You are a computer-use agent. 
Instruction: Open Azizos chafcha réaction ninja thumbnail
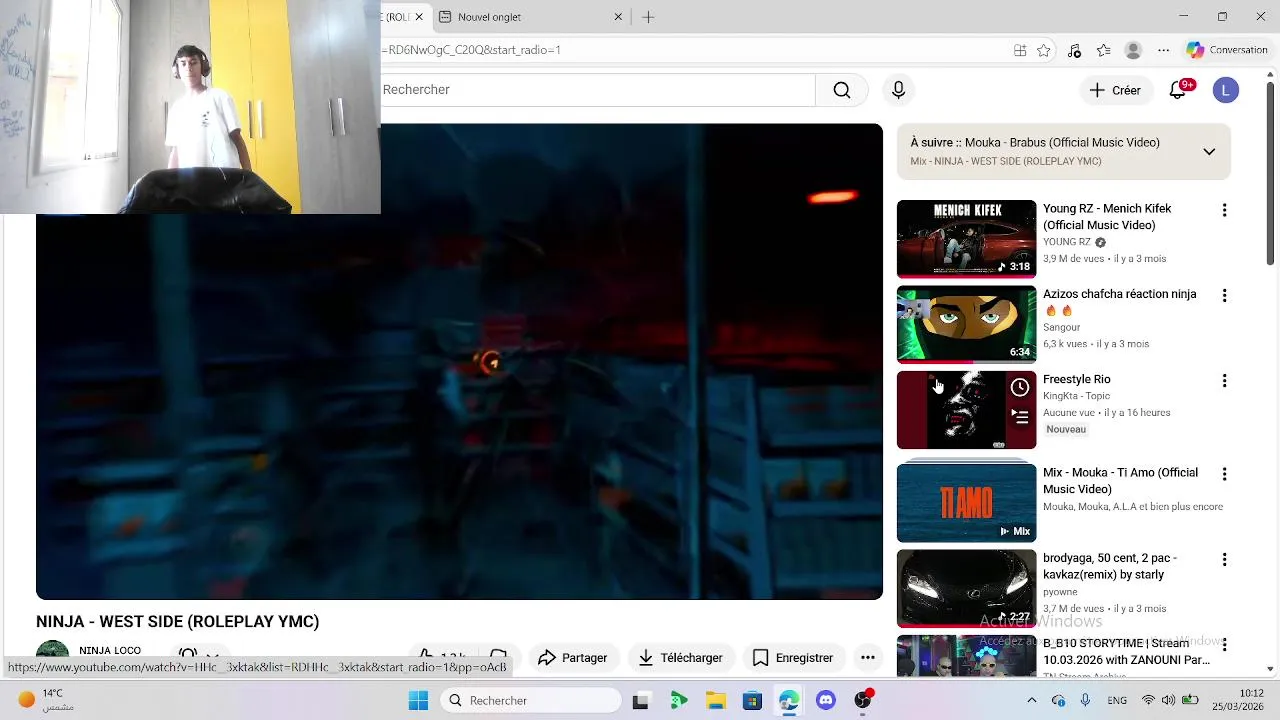966,324
